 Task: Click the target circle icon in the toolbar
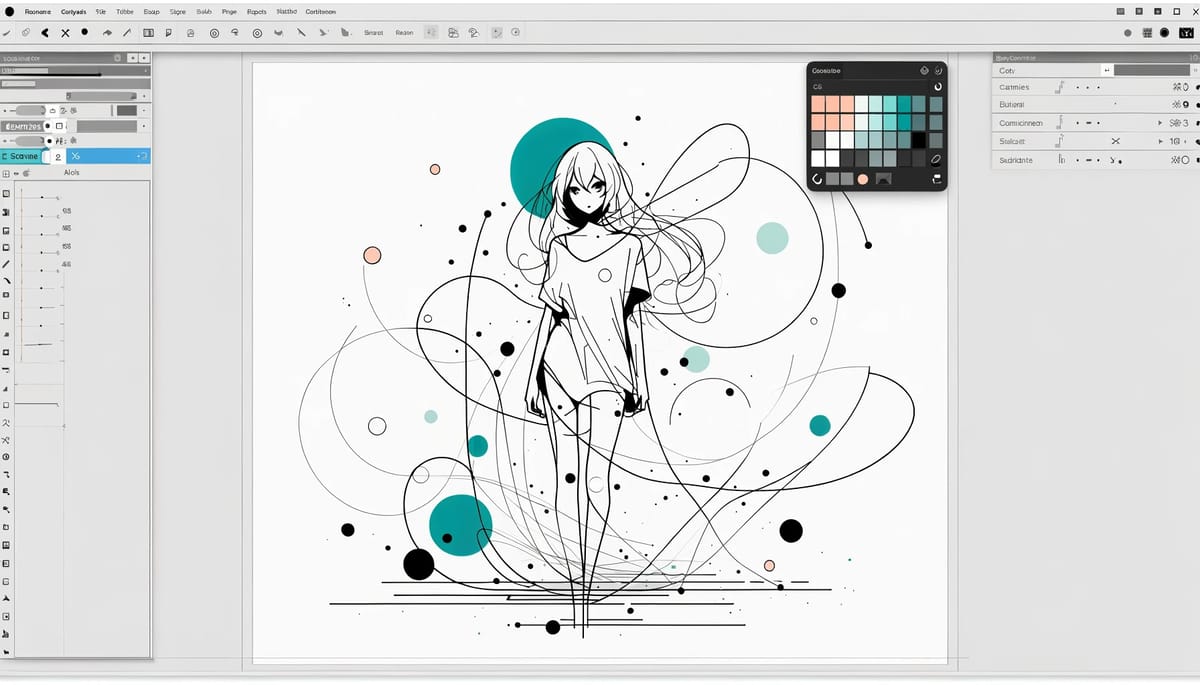point(212,32)
